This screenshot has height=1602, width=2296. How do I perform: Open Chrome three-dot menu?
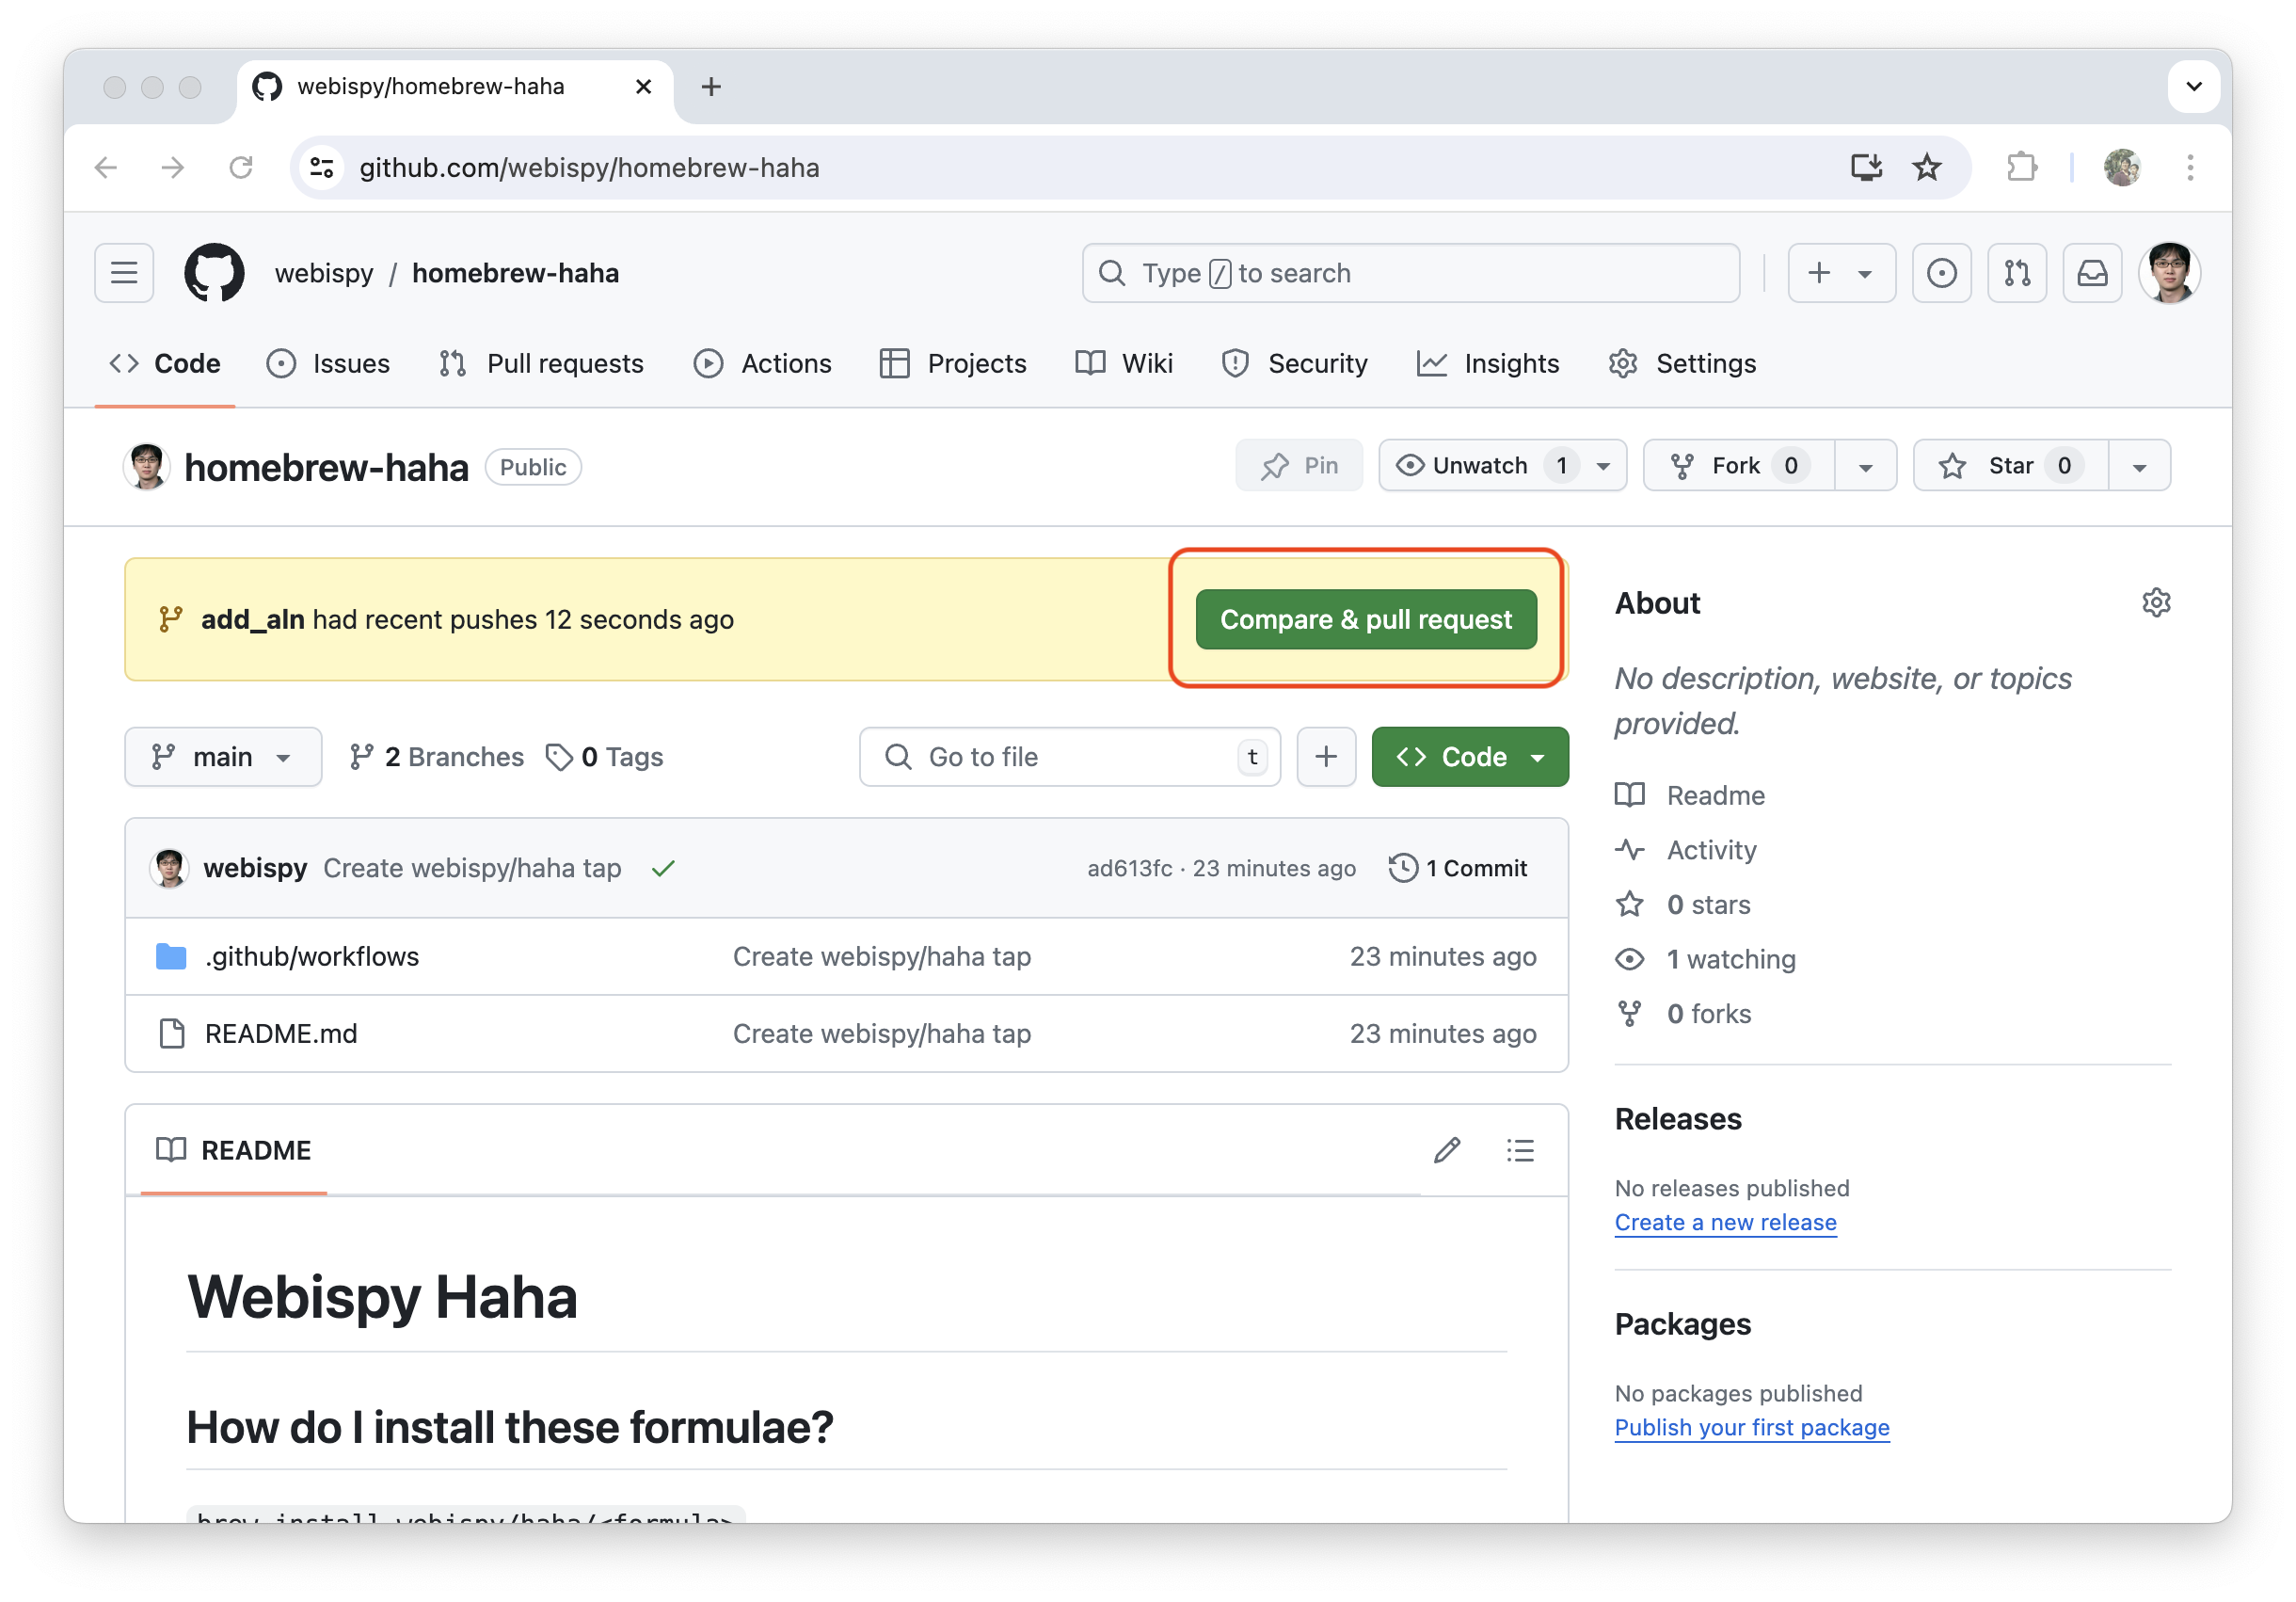pyautogui.click(x=2190, y=167)
